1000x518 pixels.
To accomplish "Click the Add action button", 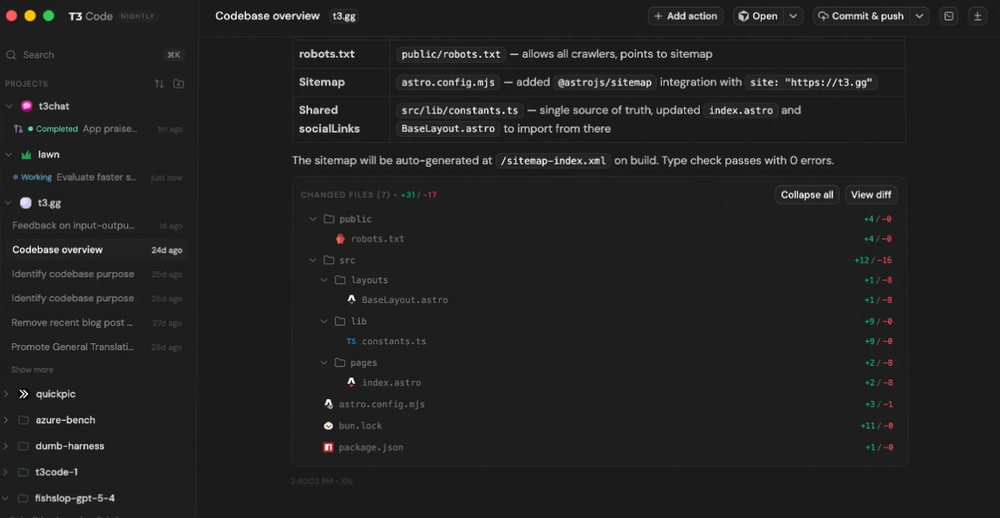I will (x=686, y=17).
